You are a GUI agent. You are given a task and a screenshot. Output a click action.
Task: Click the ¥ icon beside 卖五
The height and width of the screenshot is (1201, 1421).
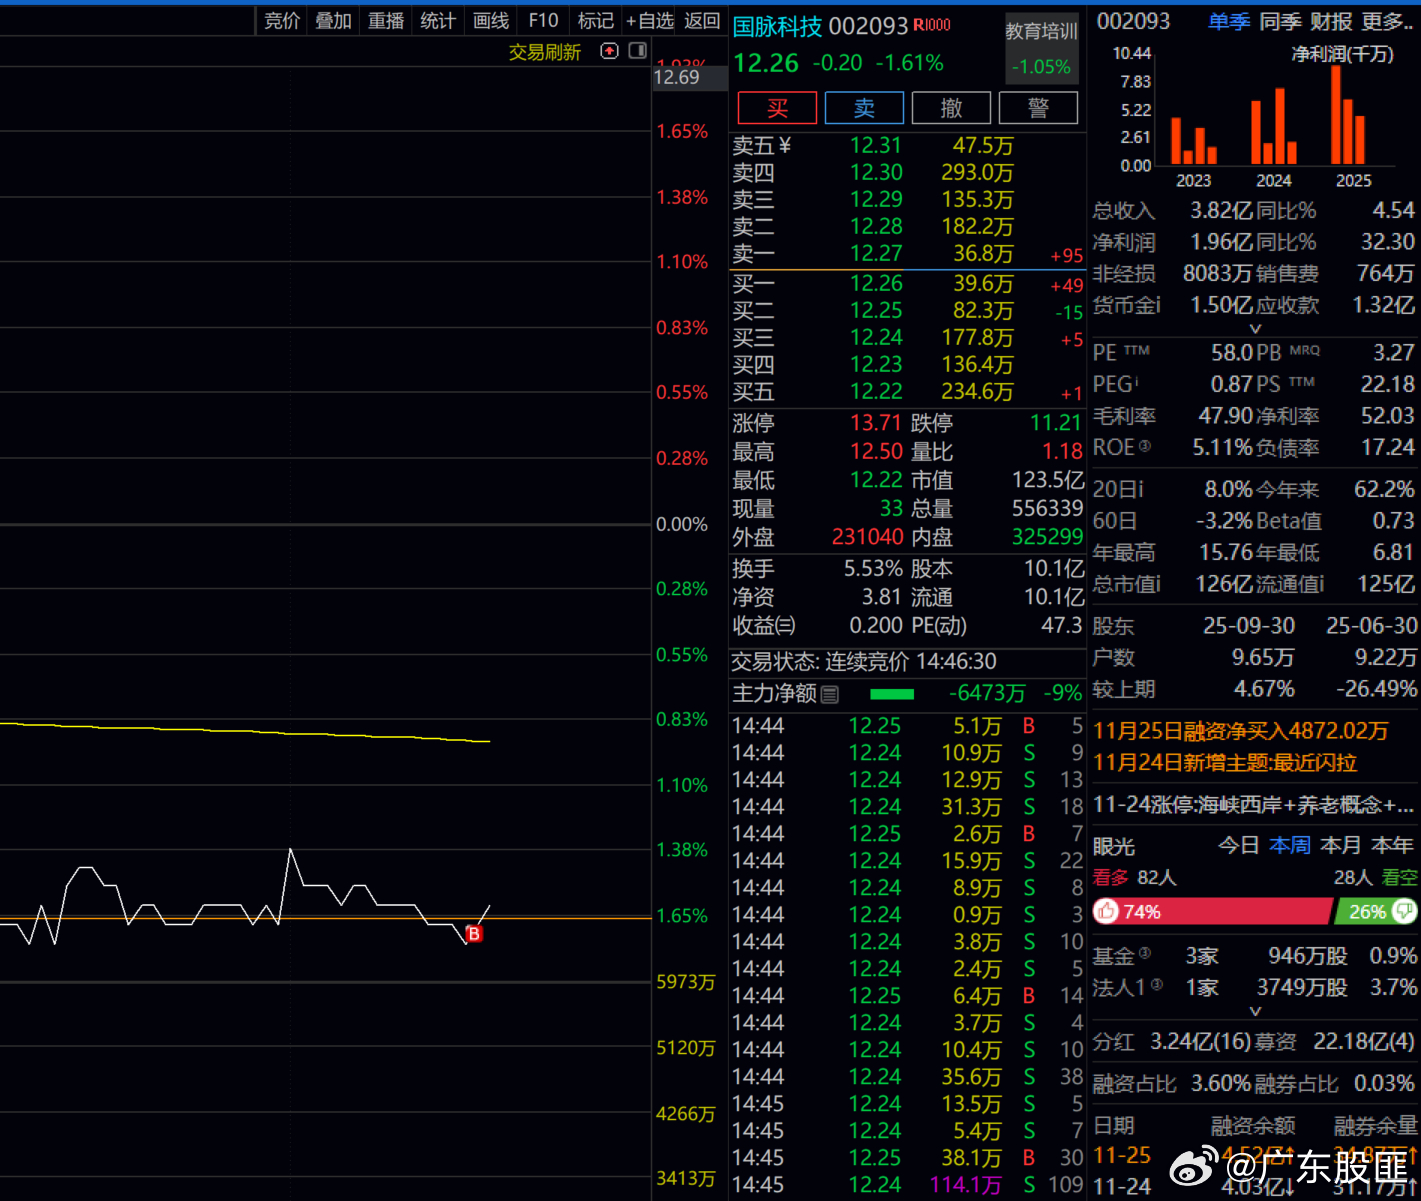click(x=784, y=146)
